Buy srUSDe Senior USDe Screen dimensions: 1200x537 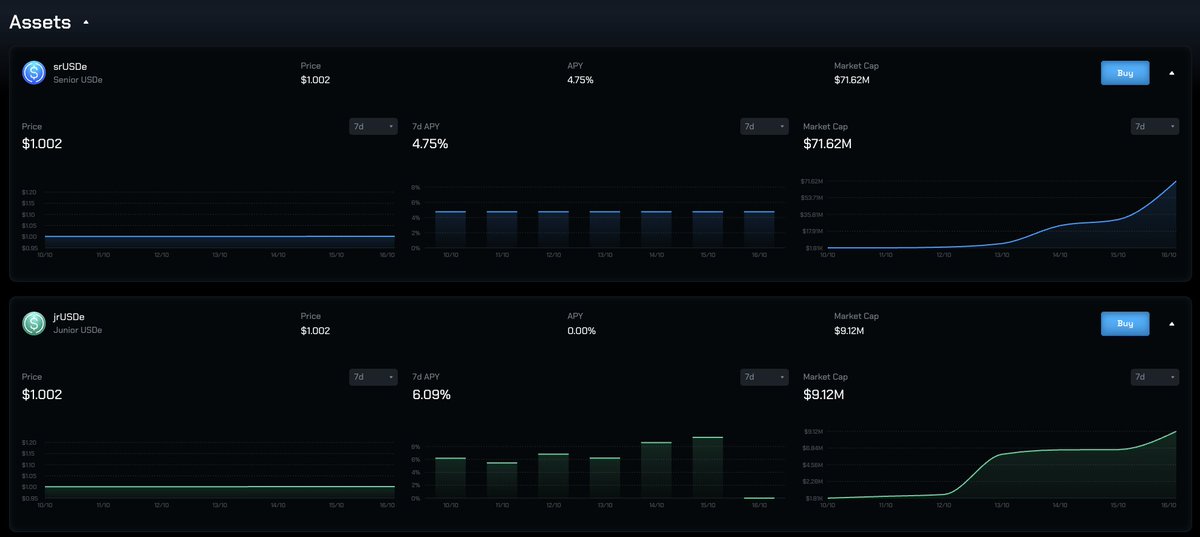[x=1124, y=73]
